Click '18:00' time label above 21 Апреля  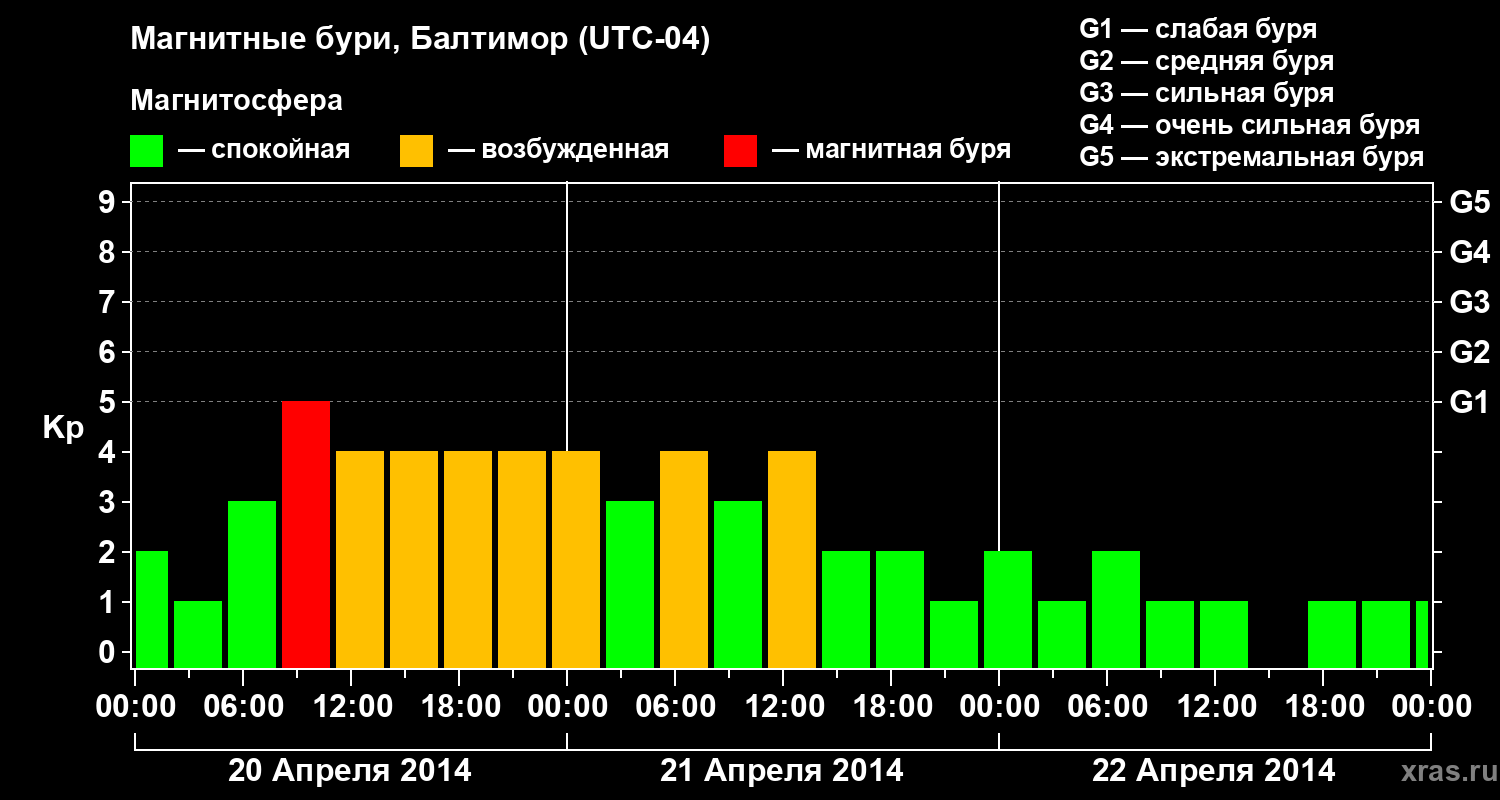tap(892, 706)
